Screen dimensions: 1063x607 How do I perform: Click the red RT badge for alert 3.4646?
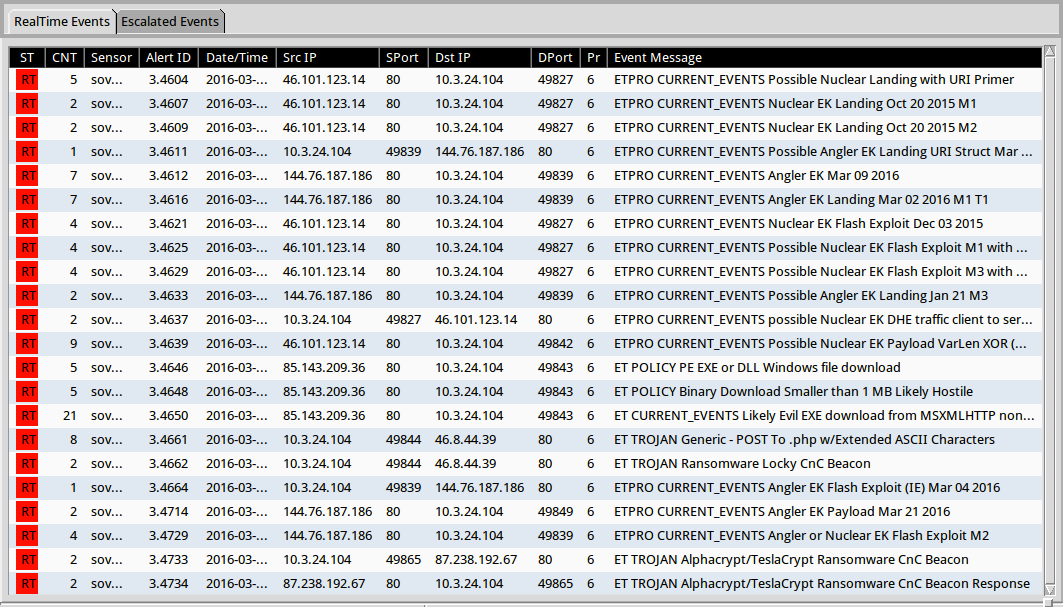(27, 368)
